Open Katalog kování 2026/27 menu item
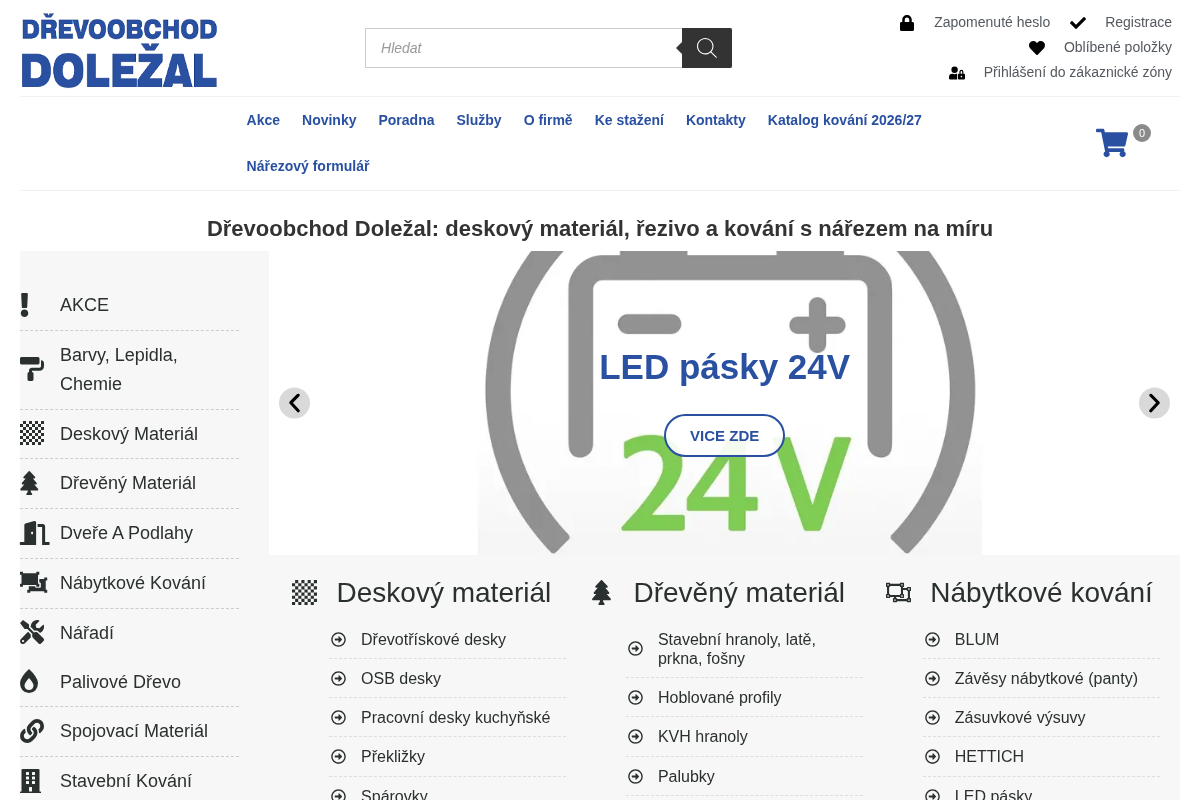Image resolution: width=1200 pixels, height=800 pixels. click(x=845, y=120)
